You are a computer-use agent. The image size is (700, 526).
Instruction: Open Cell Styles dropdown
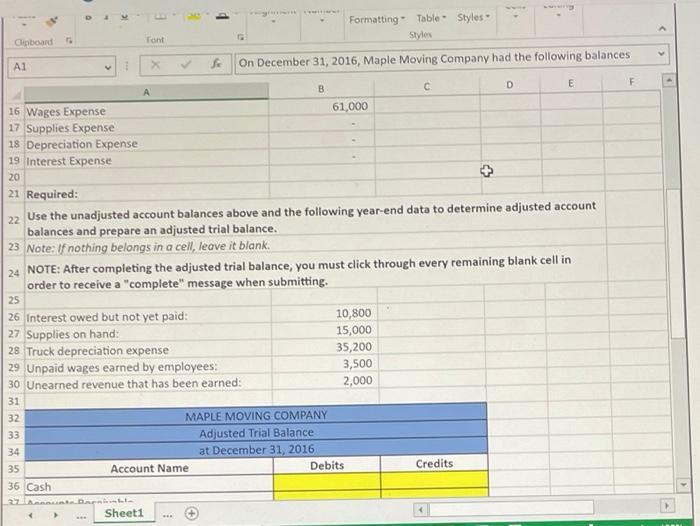click(473, 17)
